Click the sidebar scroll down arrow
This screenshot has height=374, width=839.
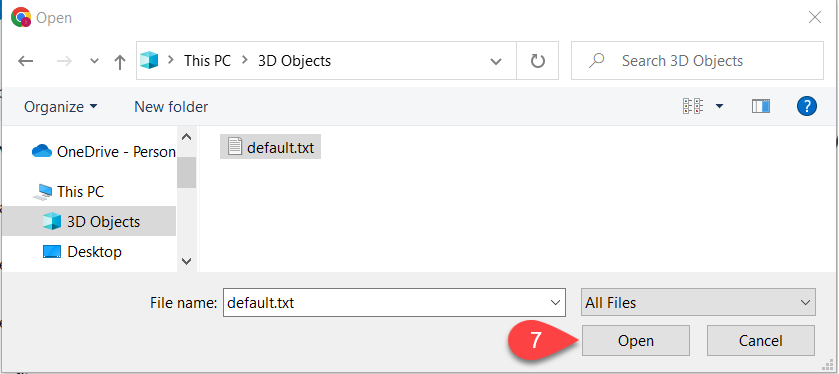[186, 261]
